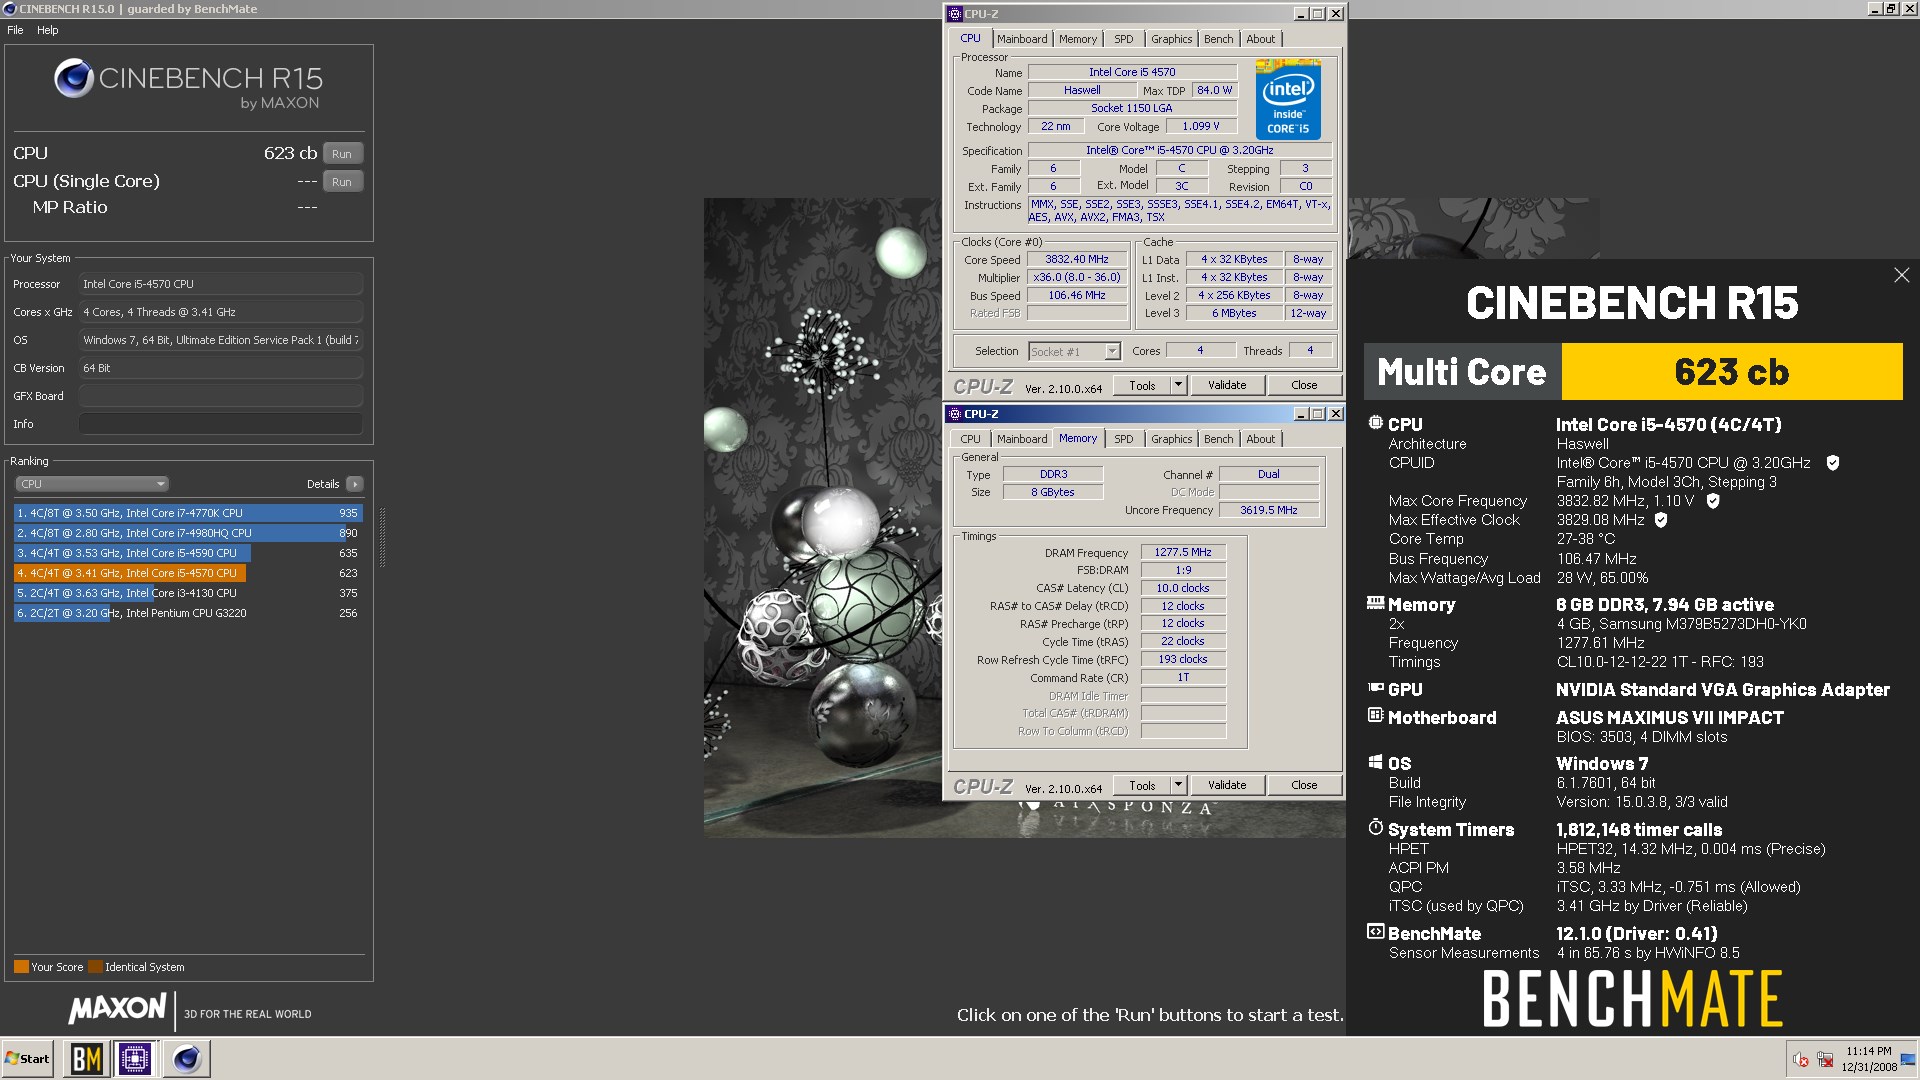Screen dimensions: 1920x1080
Task: Open the Socket #1 selection dropdown
Action: pyautogui.click(x=1075, y=351)
